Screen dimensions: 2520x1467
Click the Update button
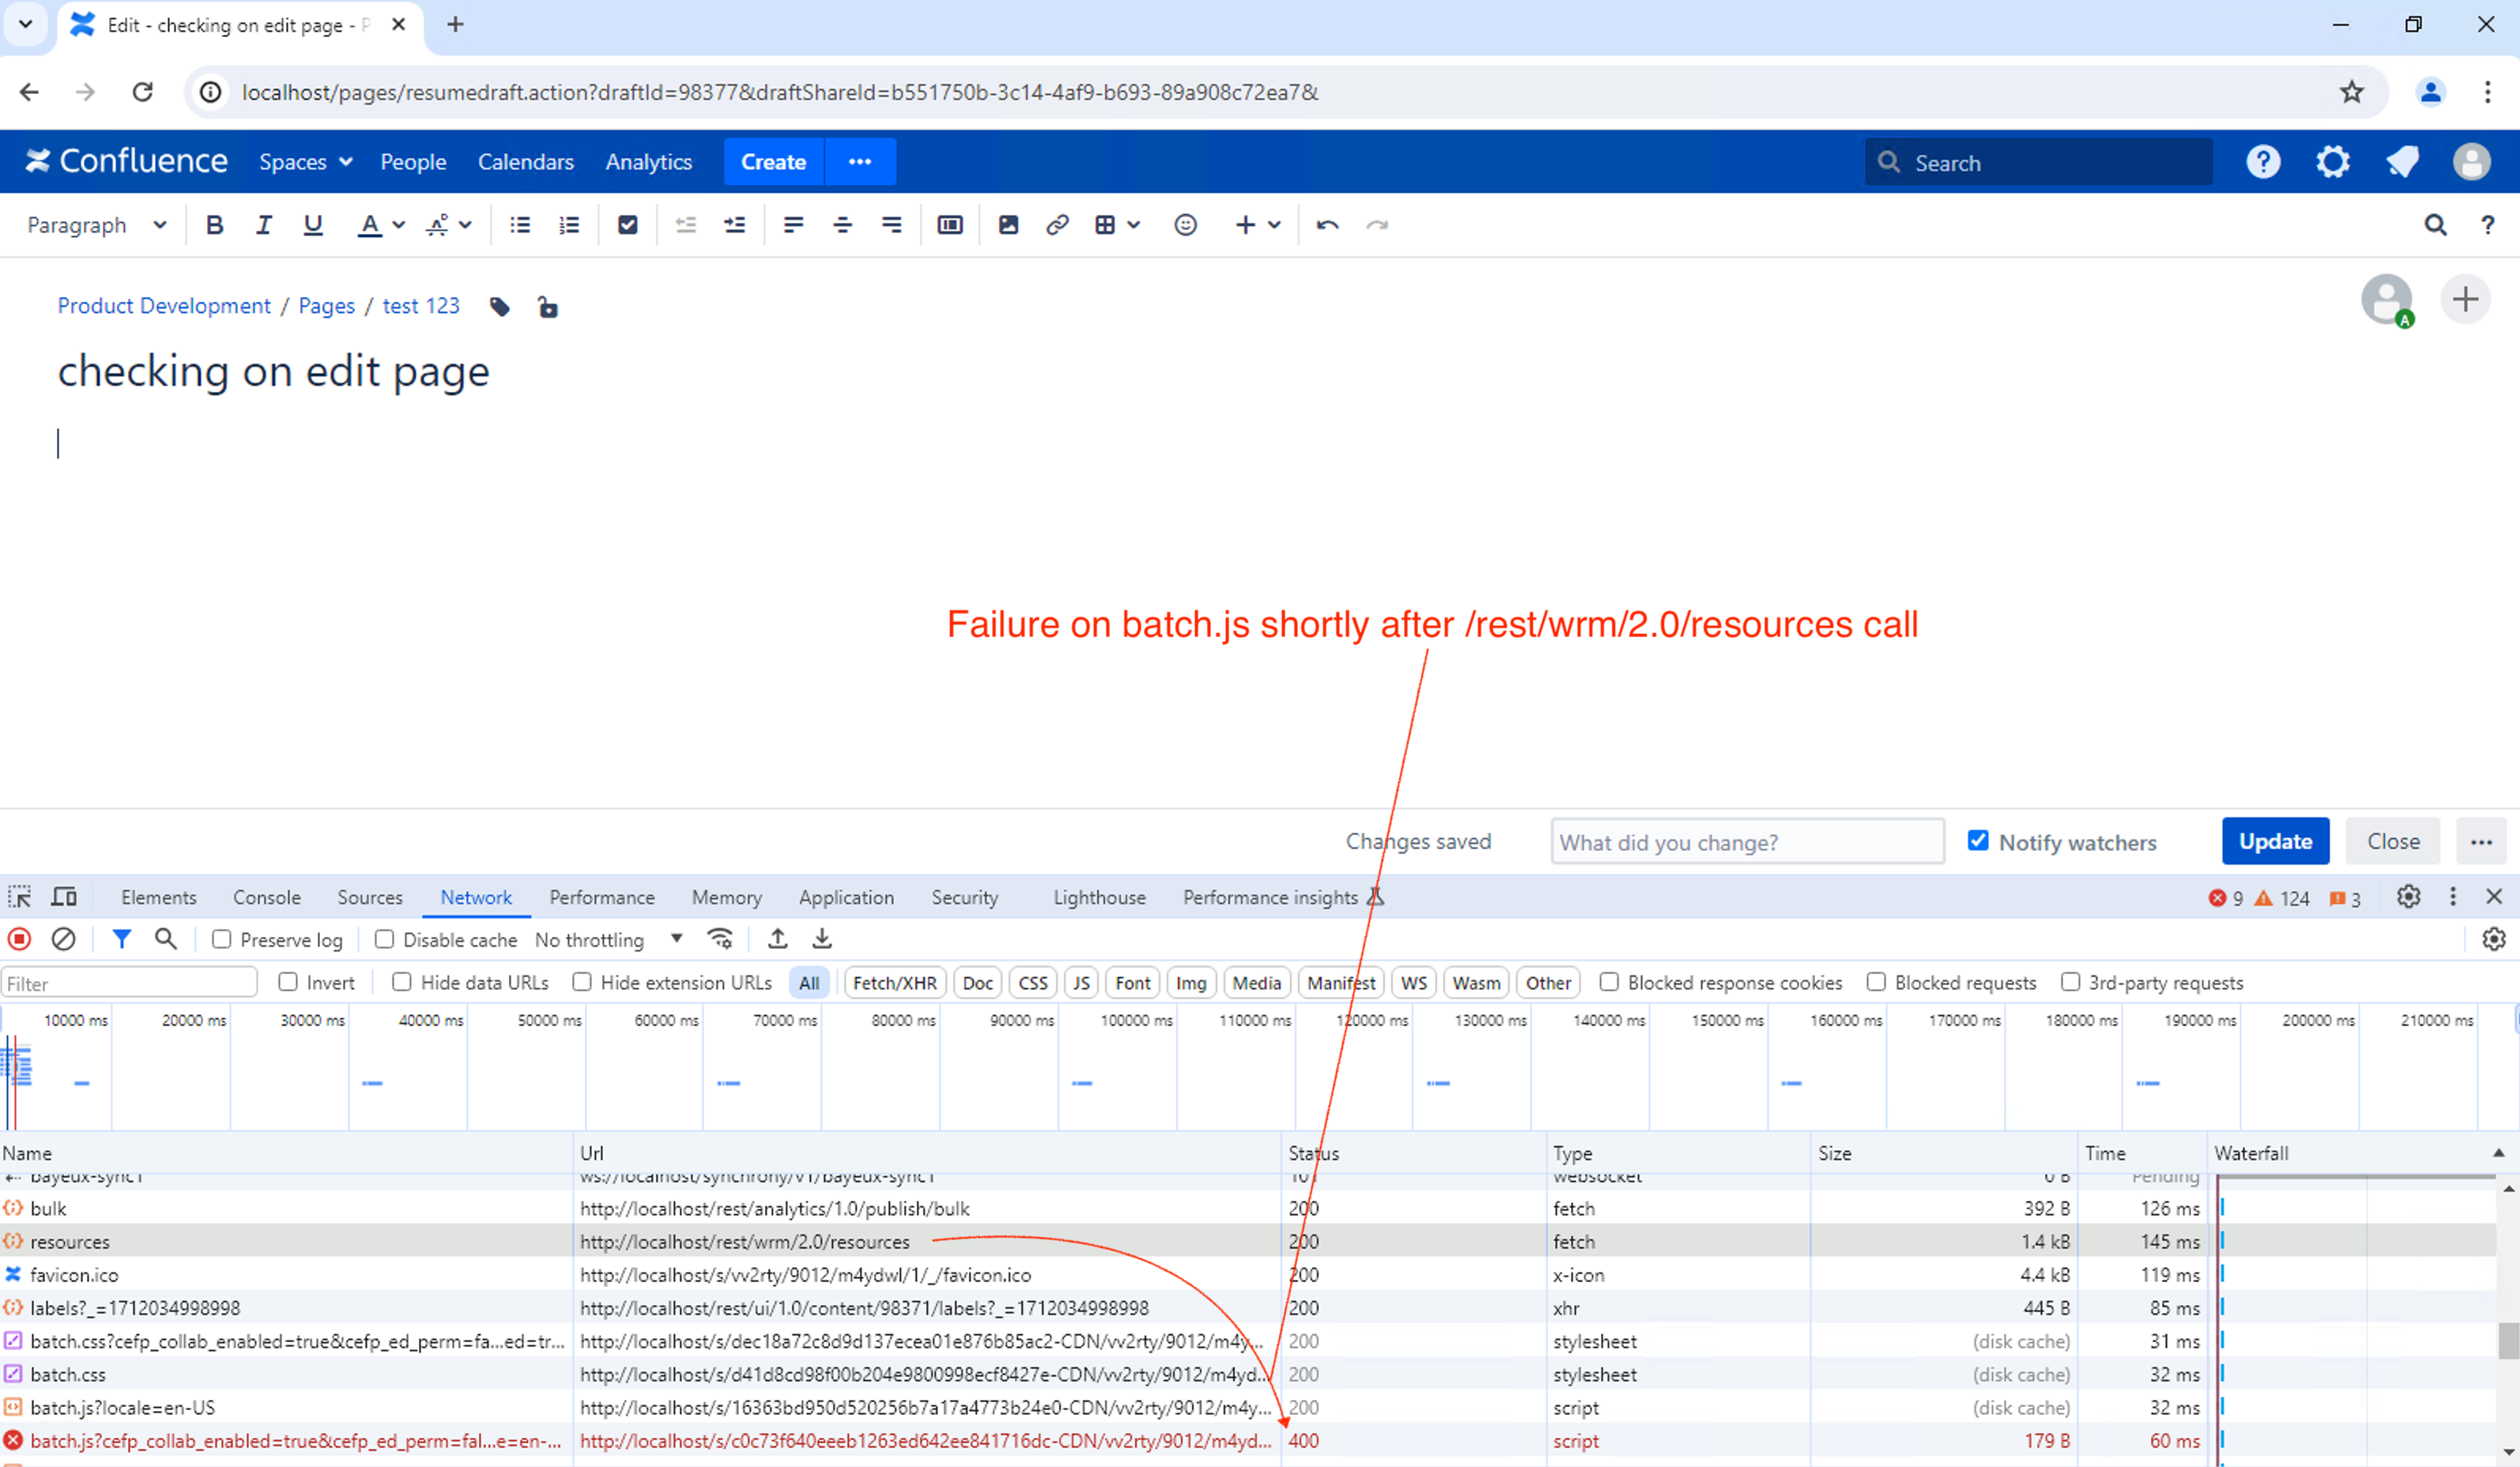pos(2276,842)
